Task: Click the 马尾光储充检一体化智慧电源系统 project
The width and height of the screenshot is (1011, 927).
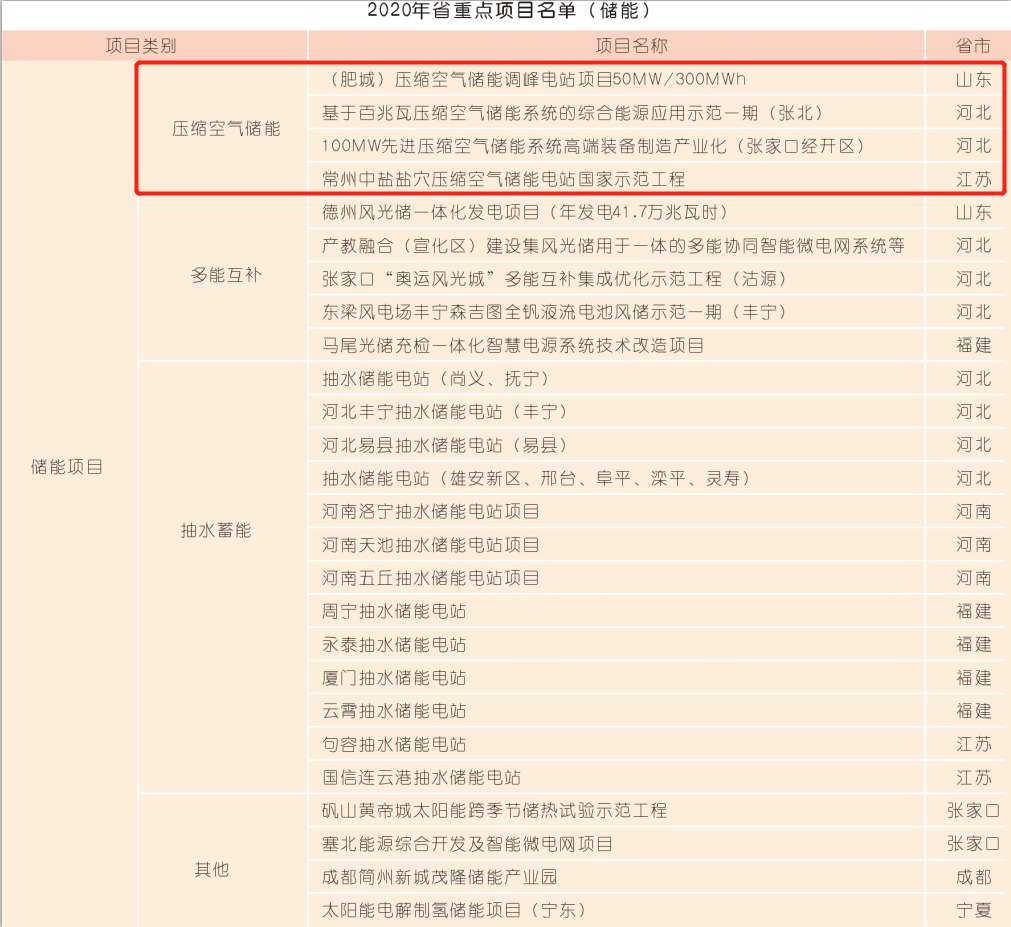Action: [x=512, y=346]
